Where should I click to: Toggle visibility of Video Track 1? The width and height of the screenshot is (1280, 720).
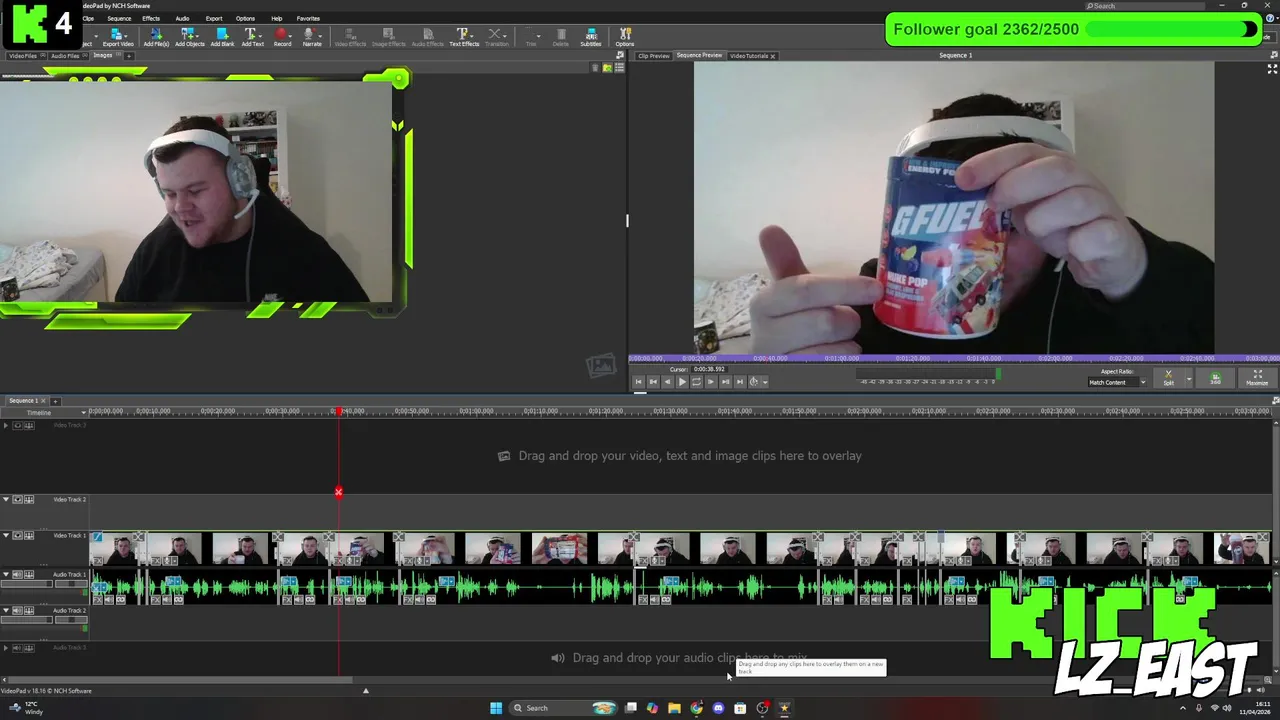tap(17, 536)
